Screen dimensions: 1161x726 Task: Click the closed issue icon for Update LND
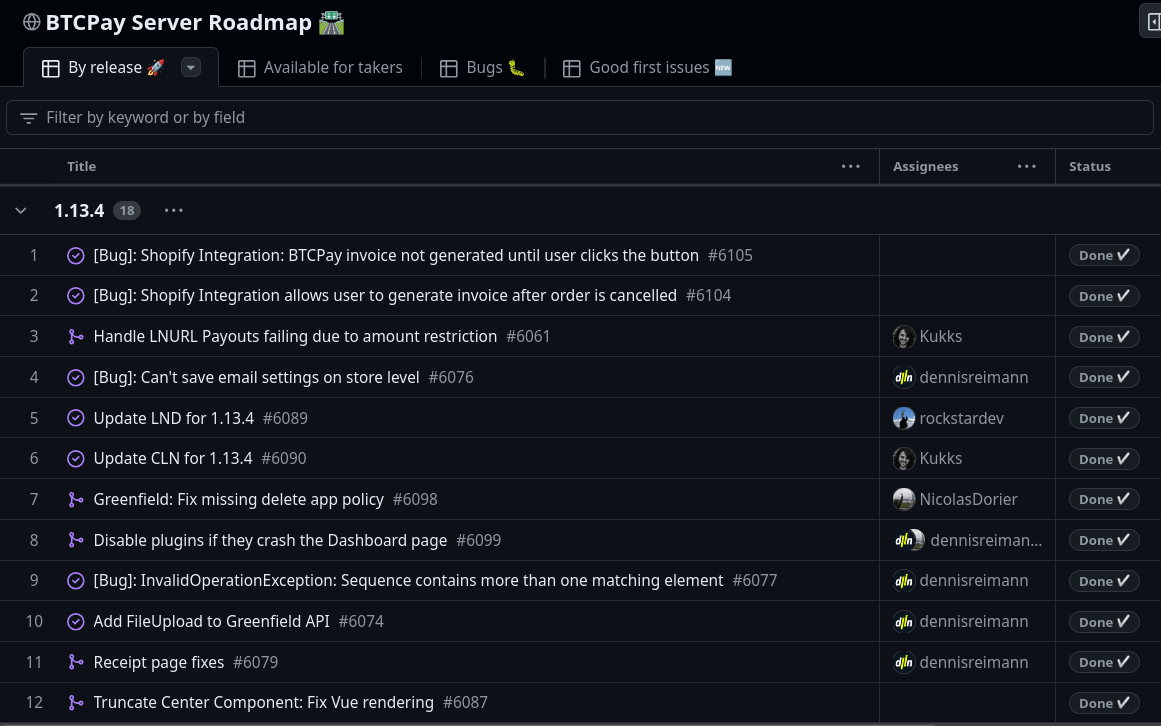76,418
